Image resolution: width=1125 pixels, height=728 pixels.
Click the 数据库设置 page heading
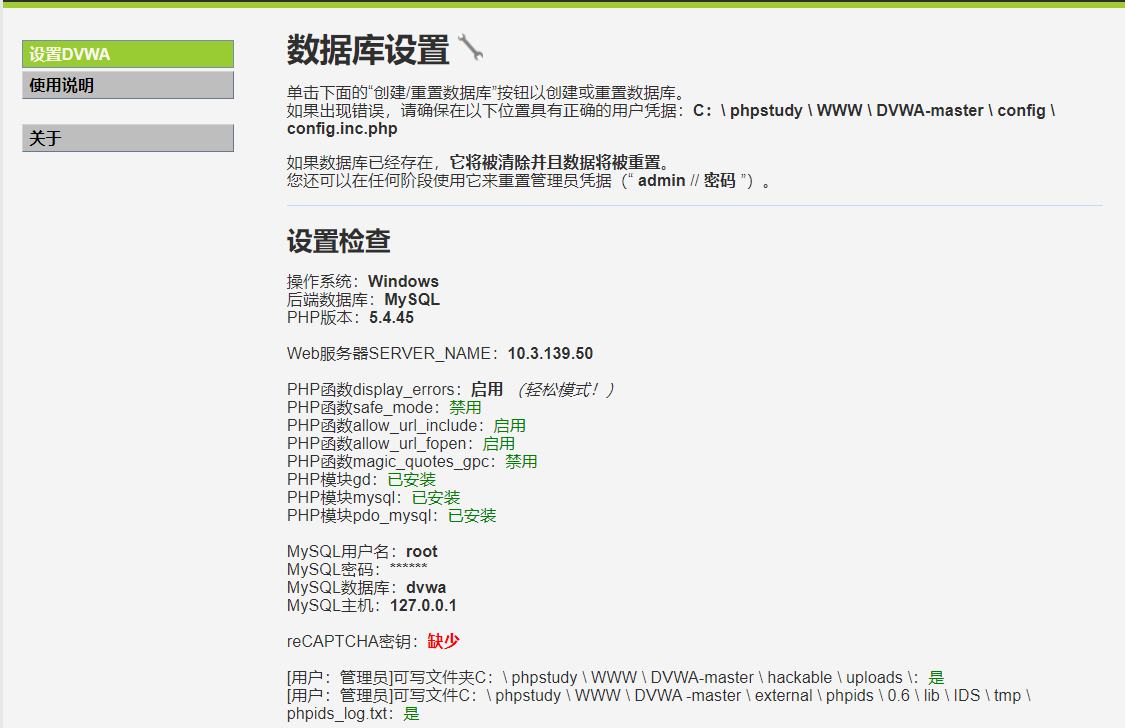(368, 50)
